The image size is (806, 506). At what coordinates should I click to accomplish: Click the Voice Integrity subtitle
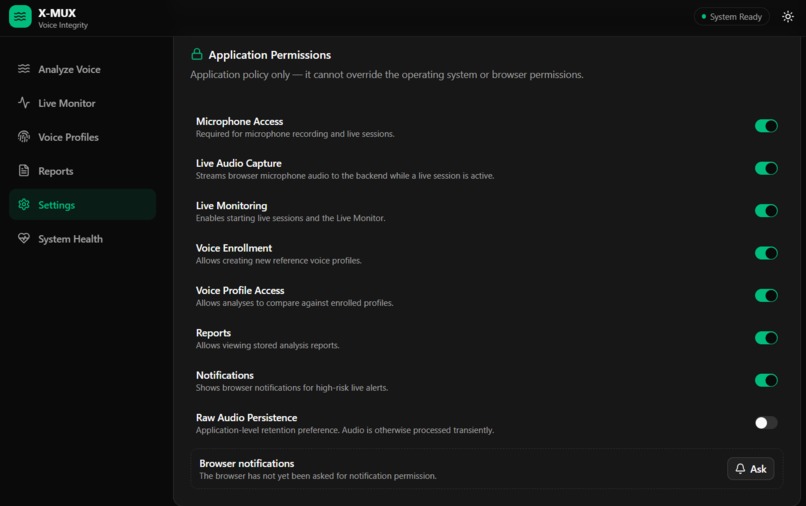63,25
